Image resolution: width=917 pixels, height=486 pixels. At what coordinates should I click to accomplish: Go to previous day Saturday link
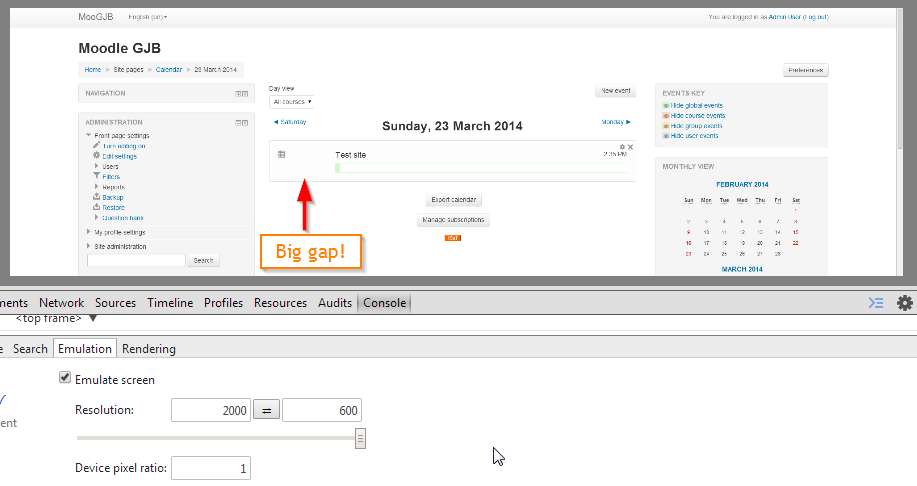coord(290,122)
